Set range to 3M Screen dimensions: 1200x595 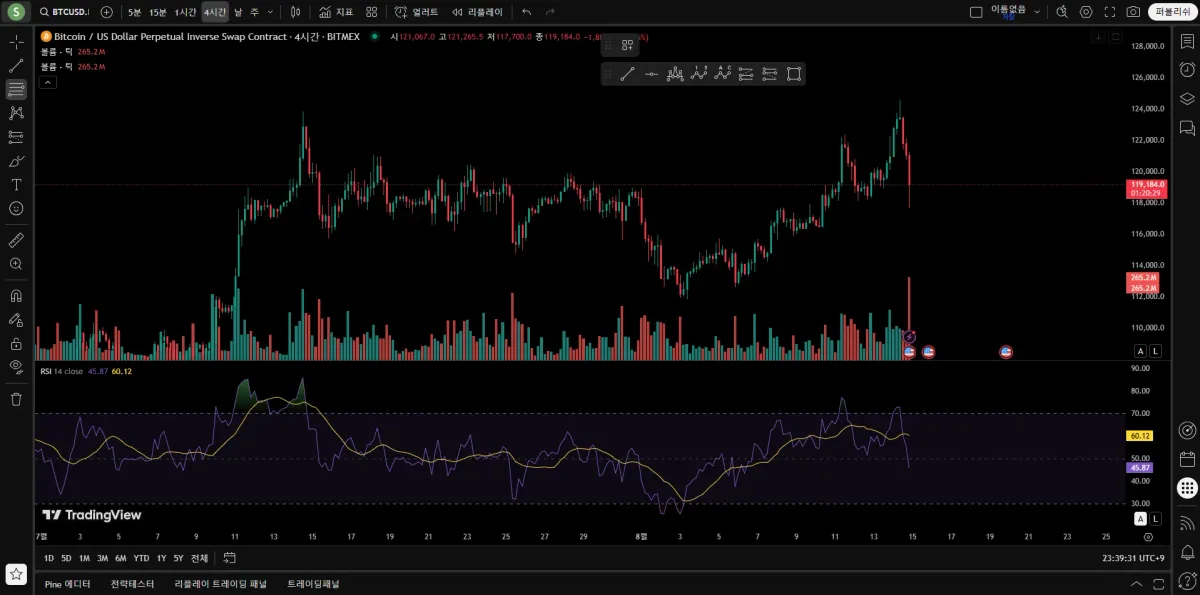click(102, 558)
